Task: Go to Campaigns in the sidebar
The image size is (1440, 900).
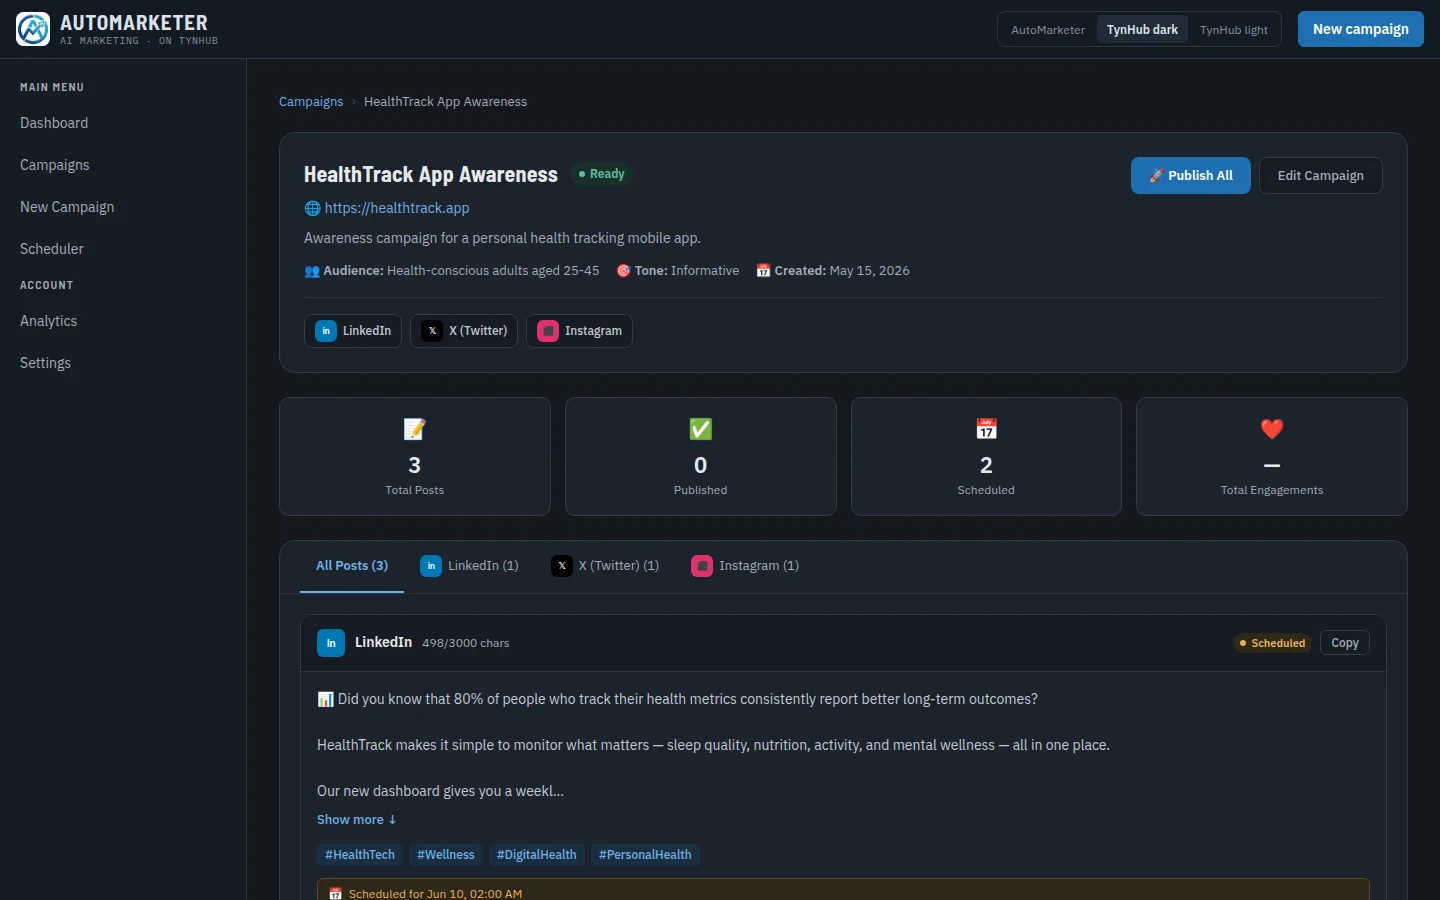Action: click(123, 165)
